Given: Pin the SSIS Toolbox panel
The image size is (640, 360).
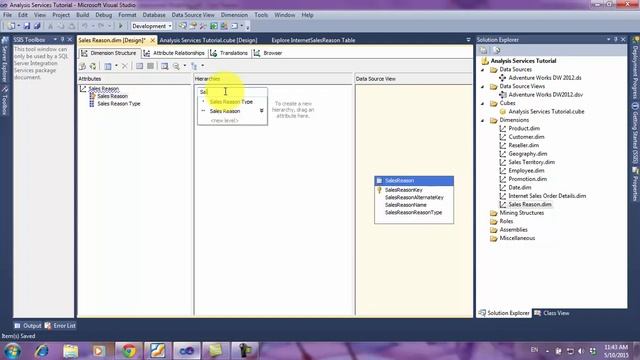Looking at the screenshot, I should click(62, 40).
